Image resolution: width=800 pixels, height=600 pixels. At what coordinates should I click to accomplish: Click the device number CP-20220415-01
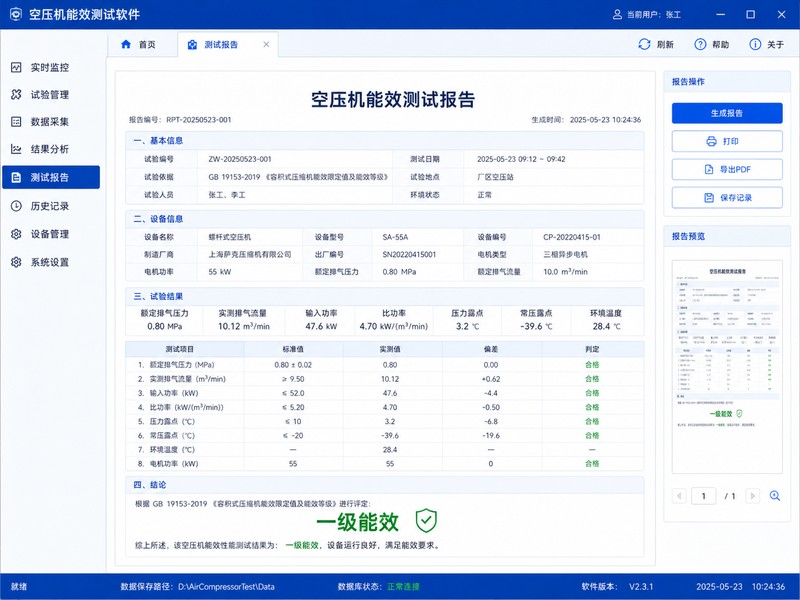tap(572, 237)
